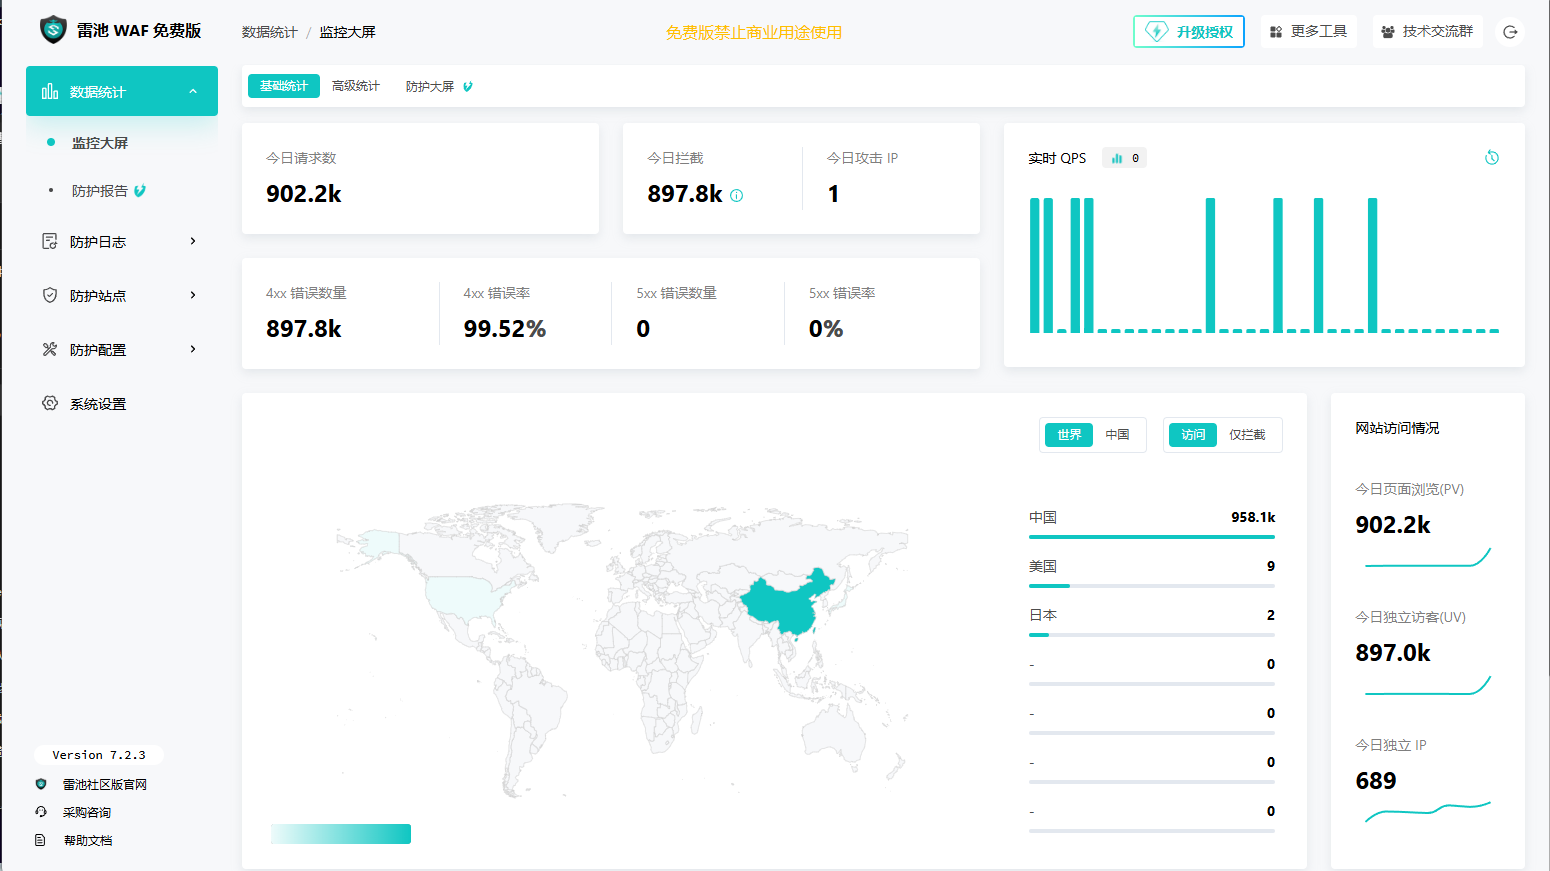
Task: Click the badge icon next to 防护报告
Action: (x=140, y=191)
